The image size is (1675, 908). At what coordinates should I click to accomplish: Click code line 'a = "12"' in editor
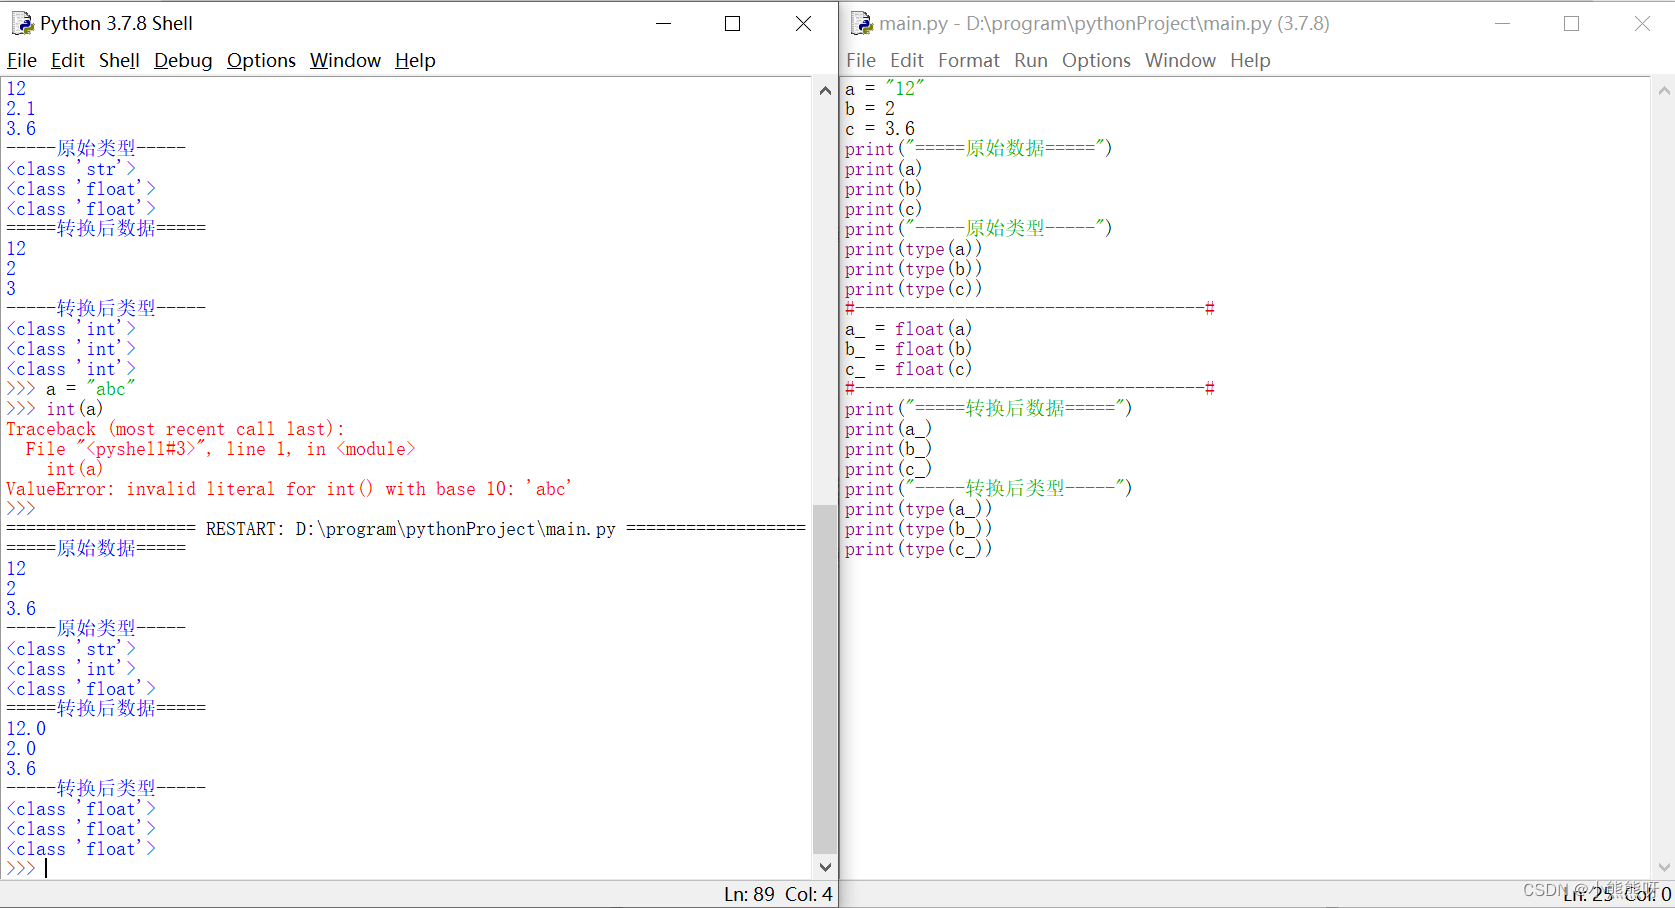pos(885,89)
